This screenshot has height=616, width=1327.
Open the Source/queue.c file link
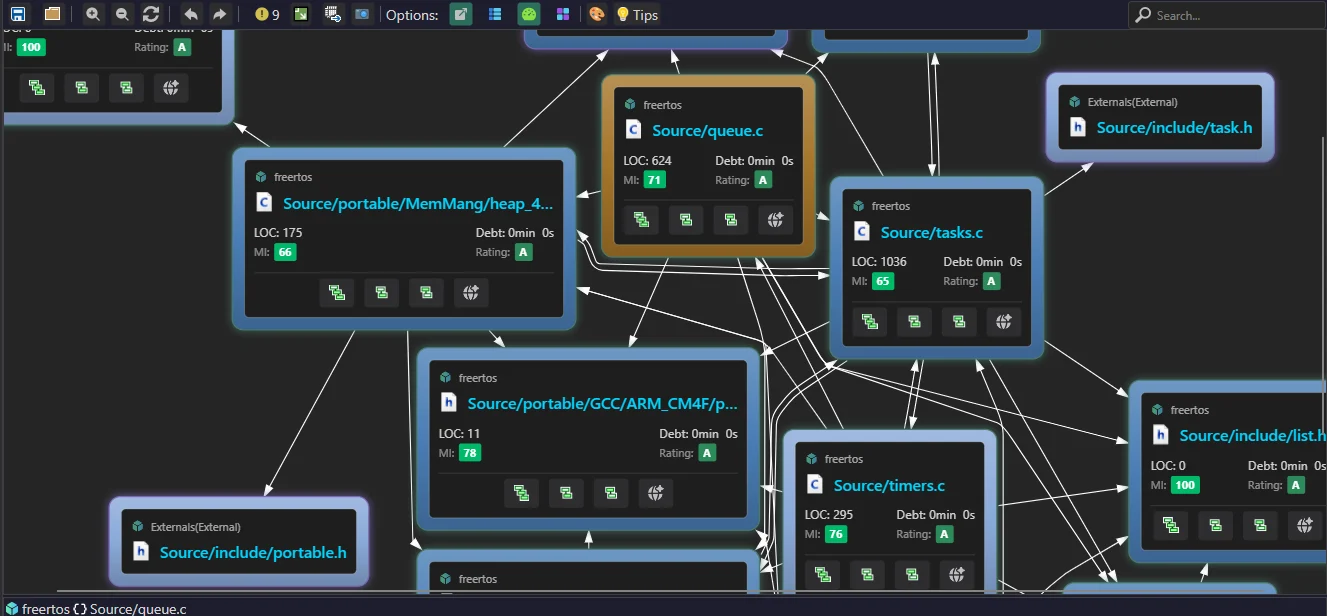click(x=707, y=131)
